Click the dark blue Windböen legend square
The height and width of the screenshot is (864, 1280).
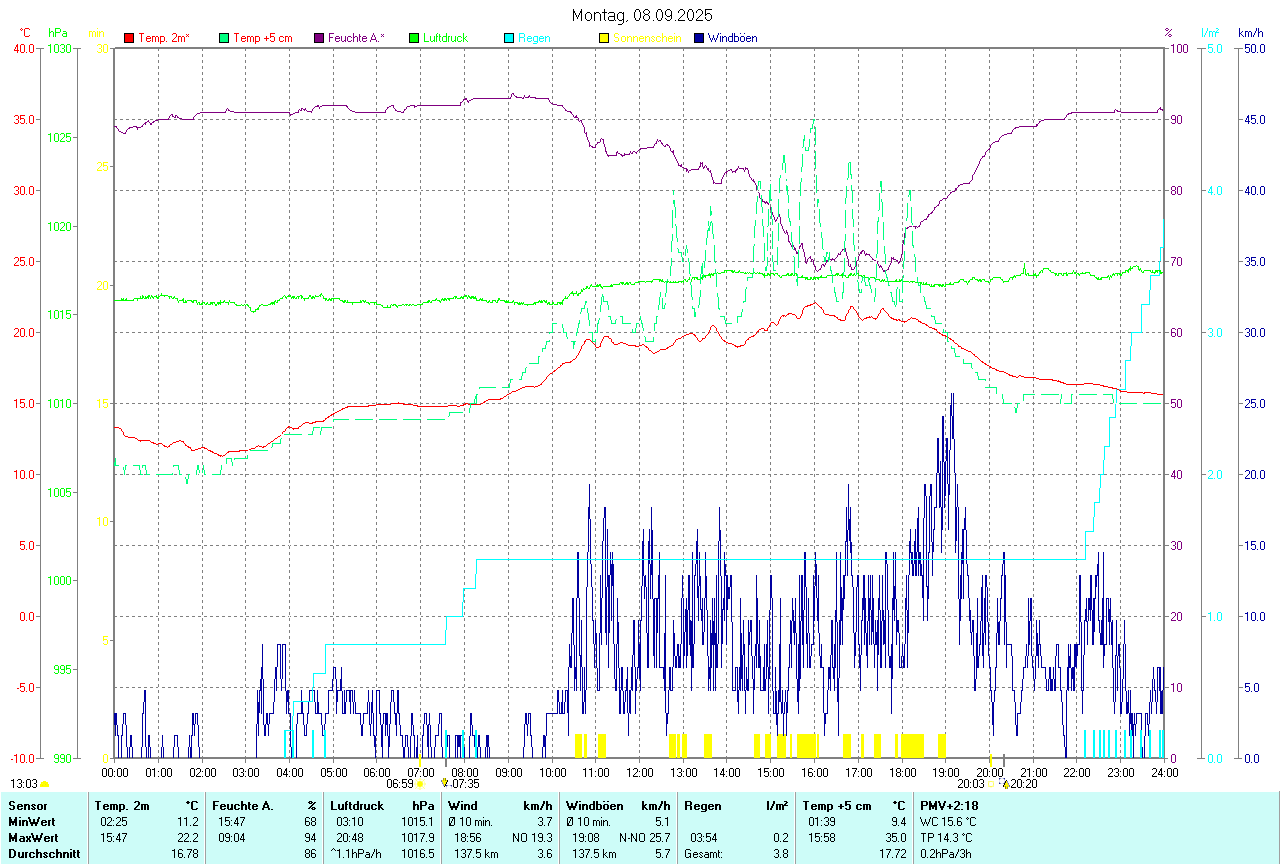(699, 38)
